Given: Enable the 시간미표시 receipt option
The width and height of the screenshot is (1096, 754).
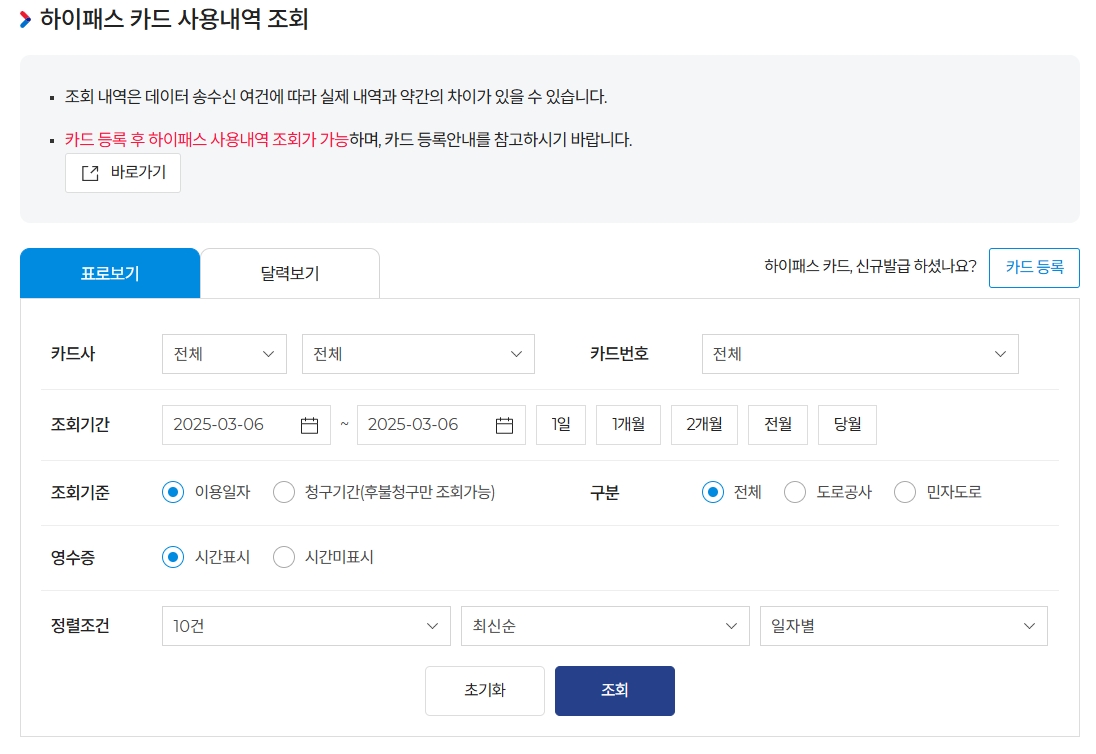Looking at the screenshot, I should (283, 557).
